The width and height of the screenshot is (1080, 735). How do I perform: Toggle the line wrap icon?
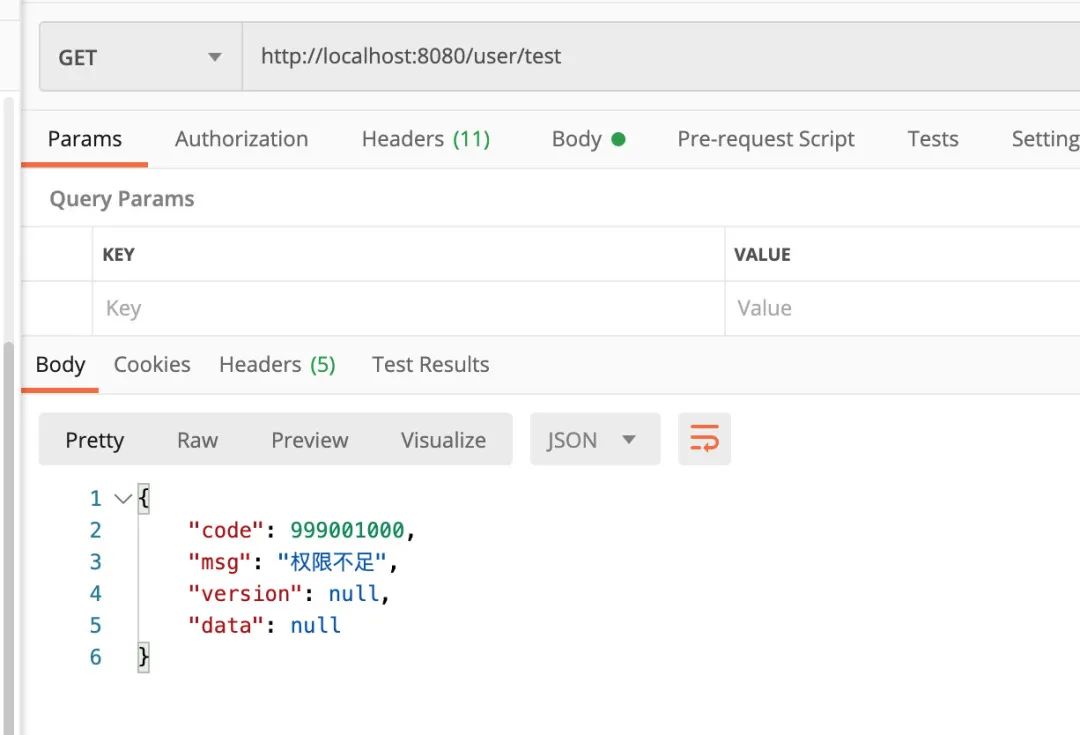coord(704,439)
